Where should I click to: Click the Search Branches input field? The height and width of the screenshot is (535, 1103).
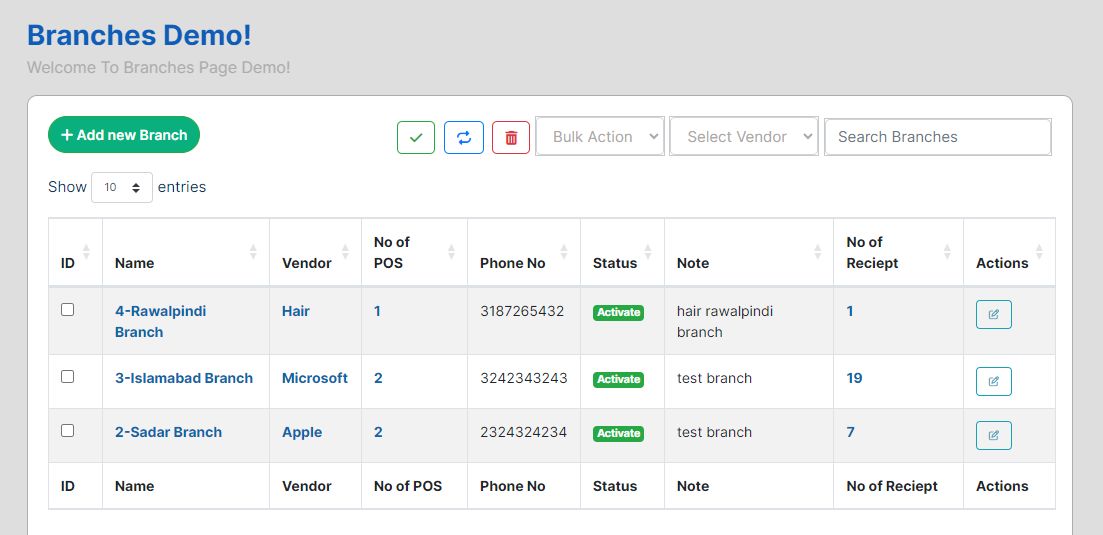(x=937, y=137)
